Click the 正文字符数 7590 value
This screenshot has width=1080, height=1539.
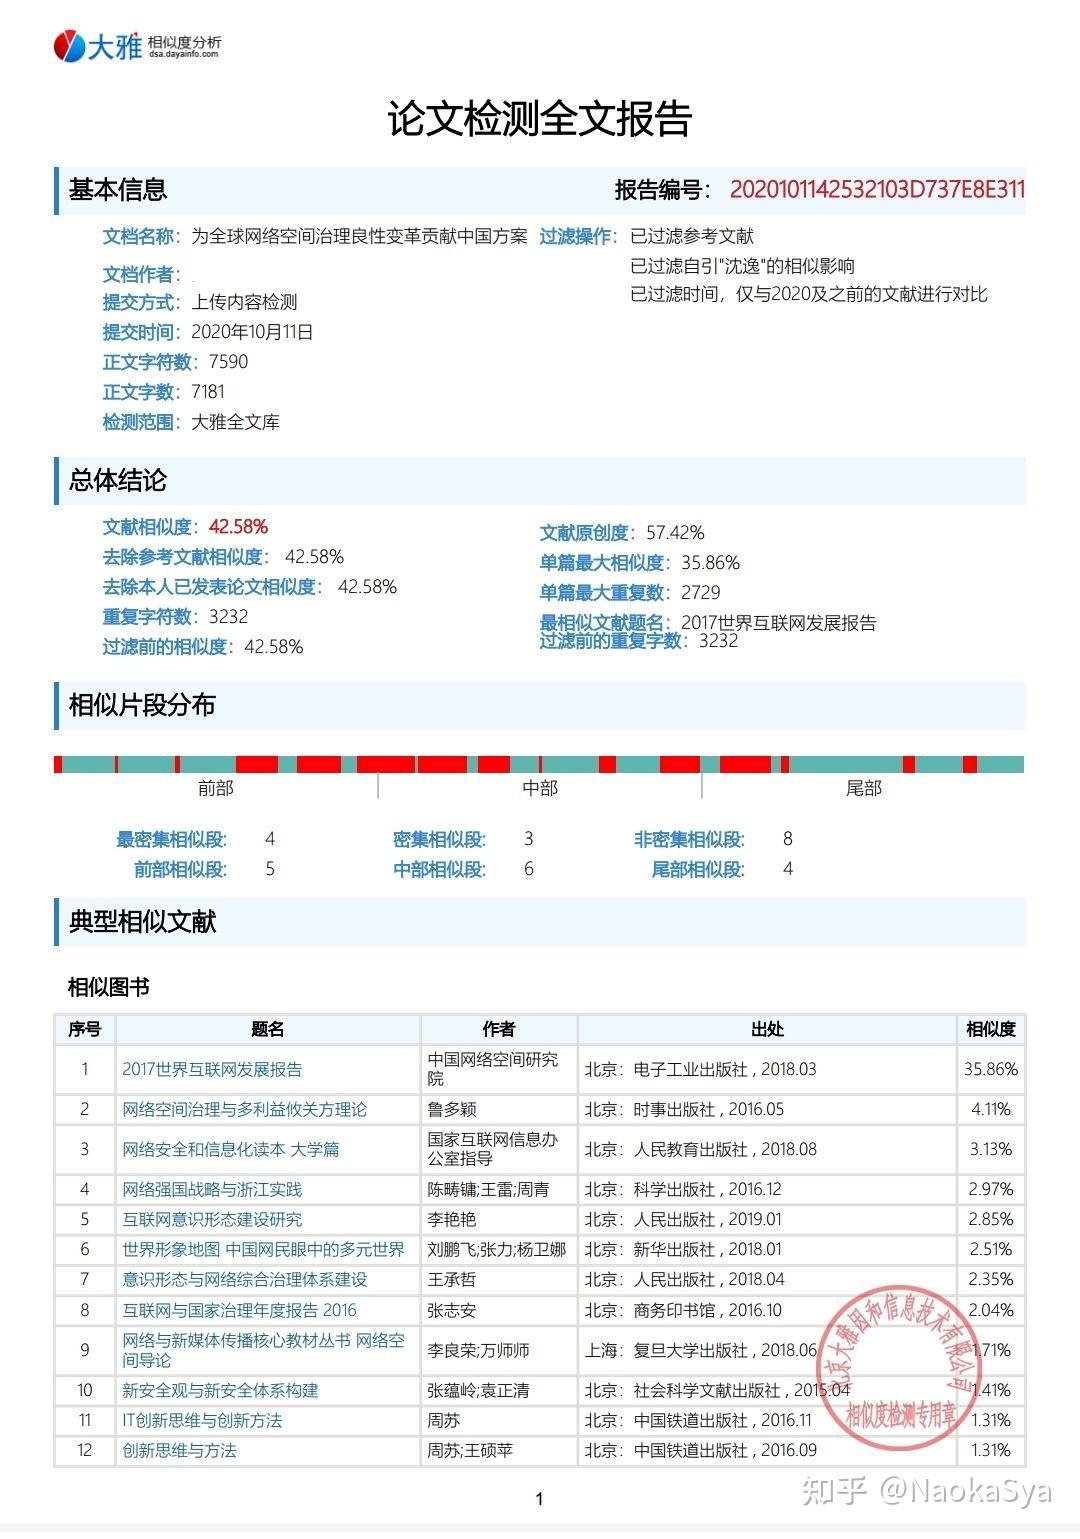point(228,361)
